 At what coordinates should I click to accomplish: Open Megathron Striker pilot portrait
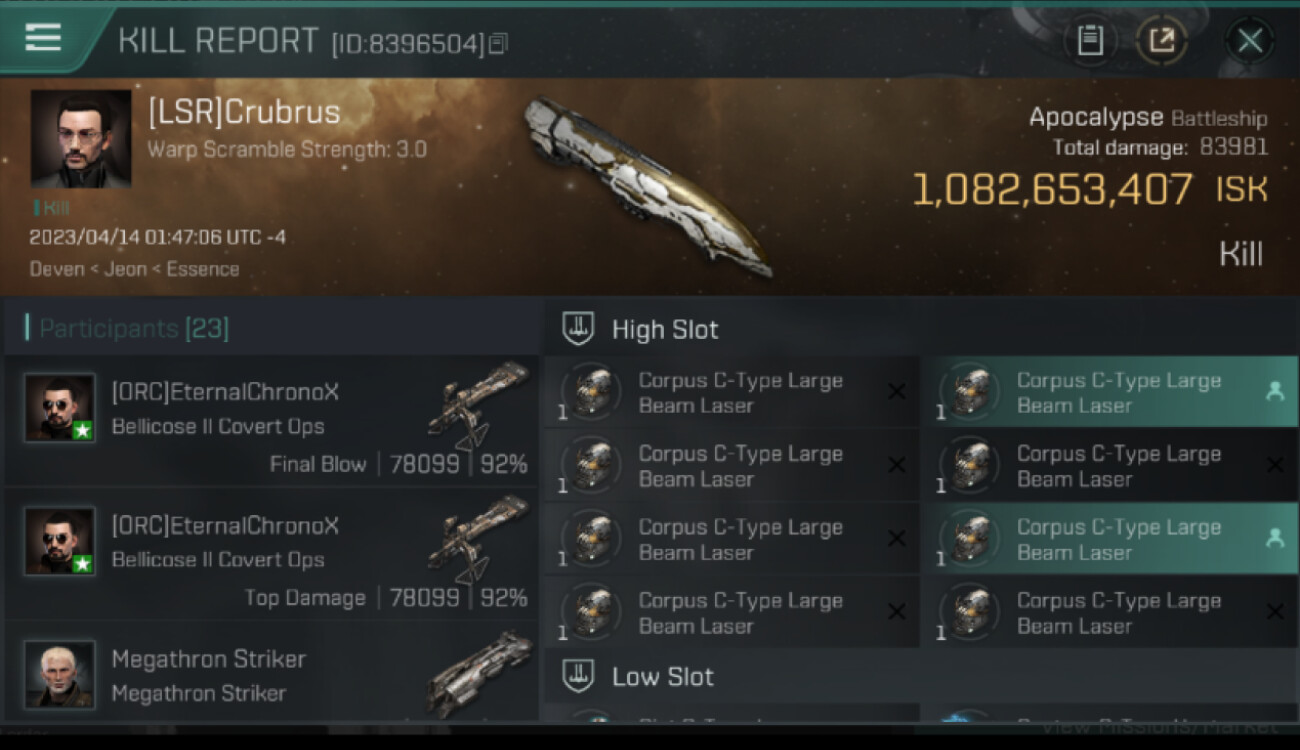[x=60, y=675]
